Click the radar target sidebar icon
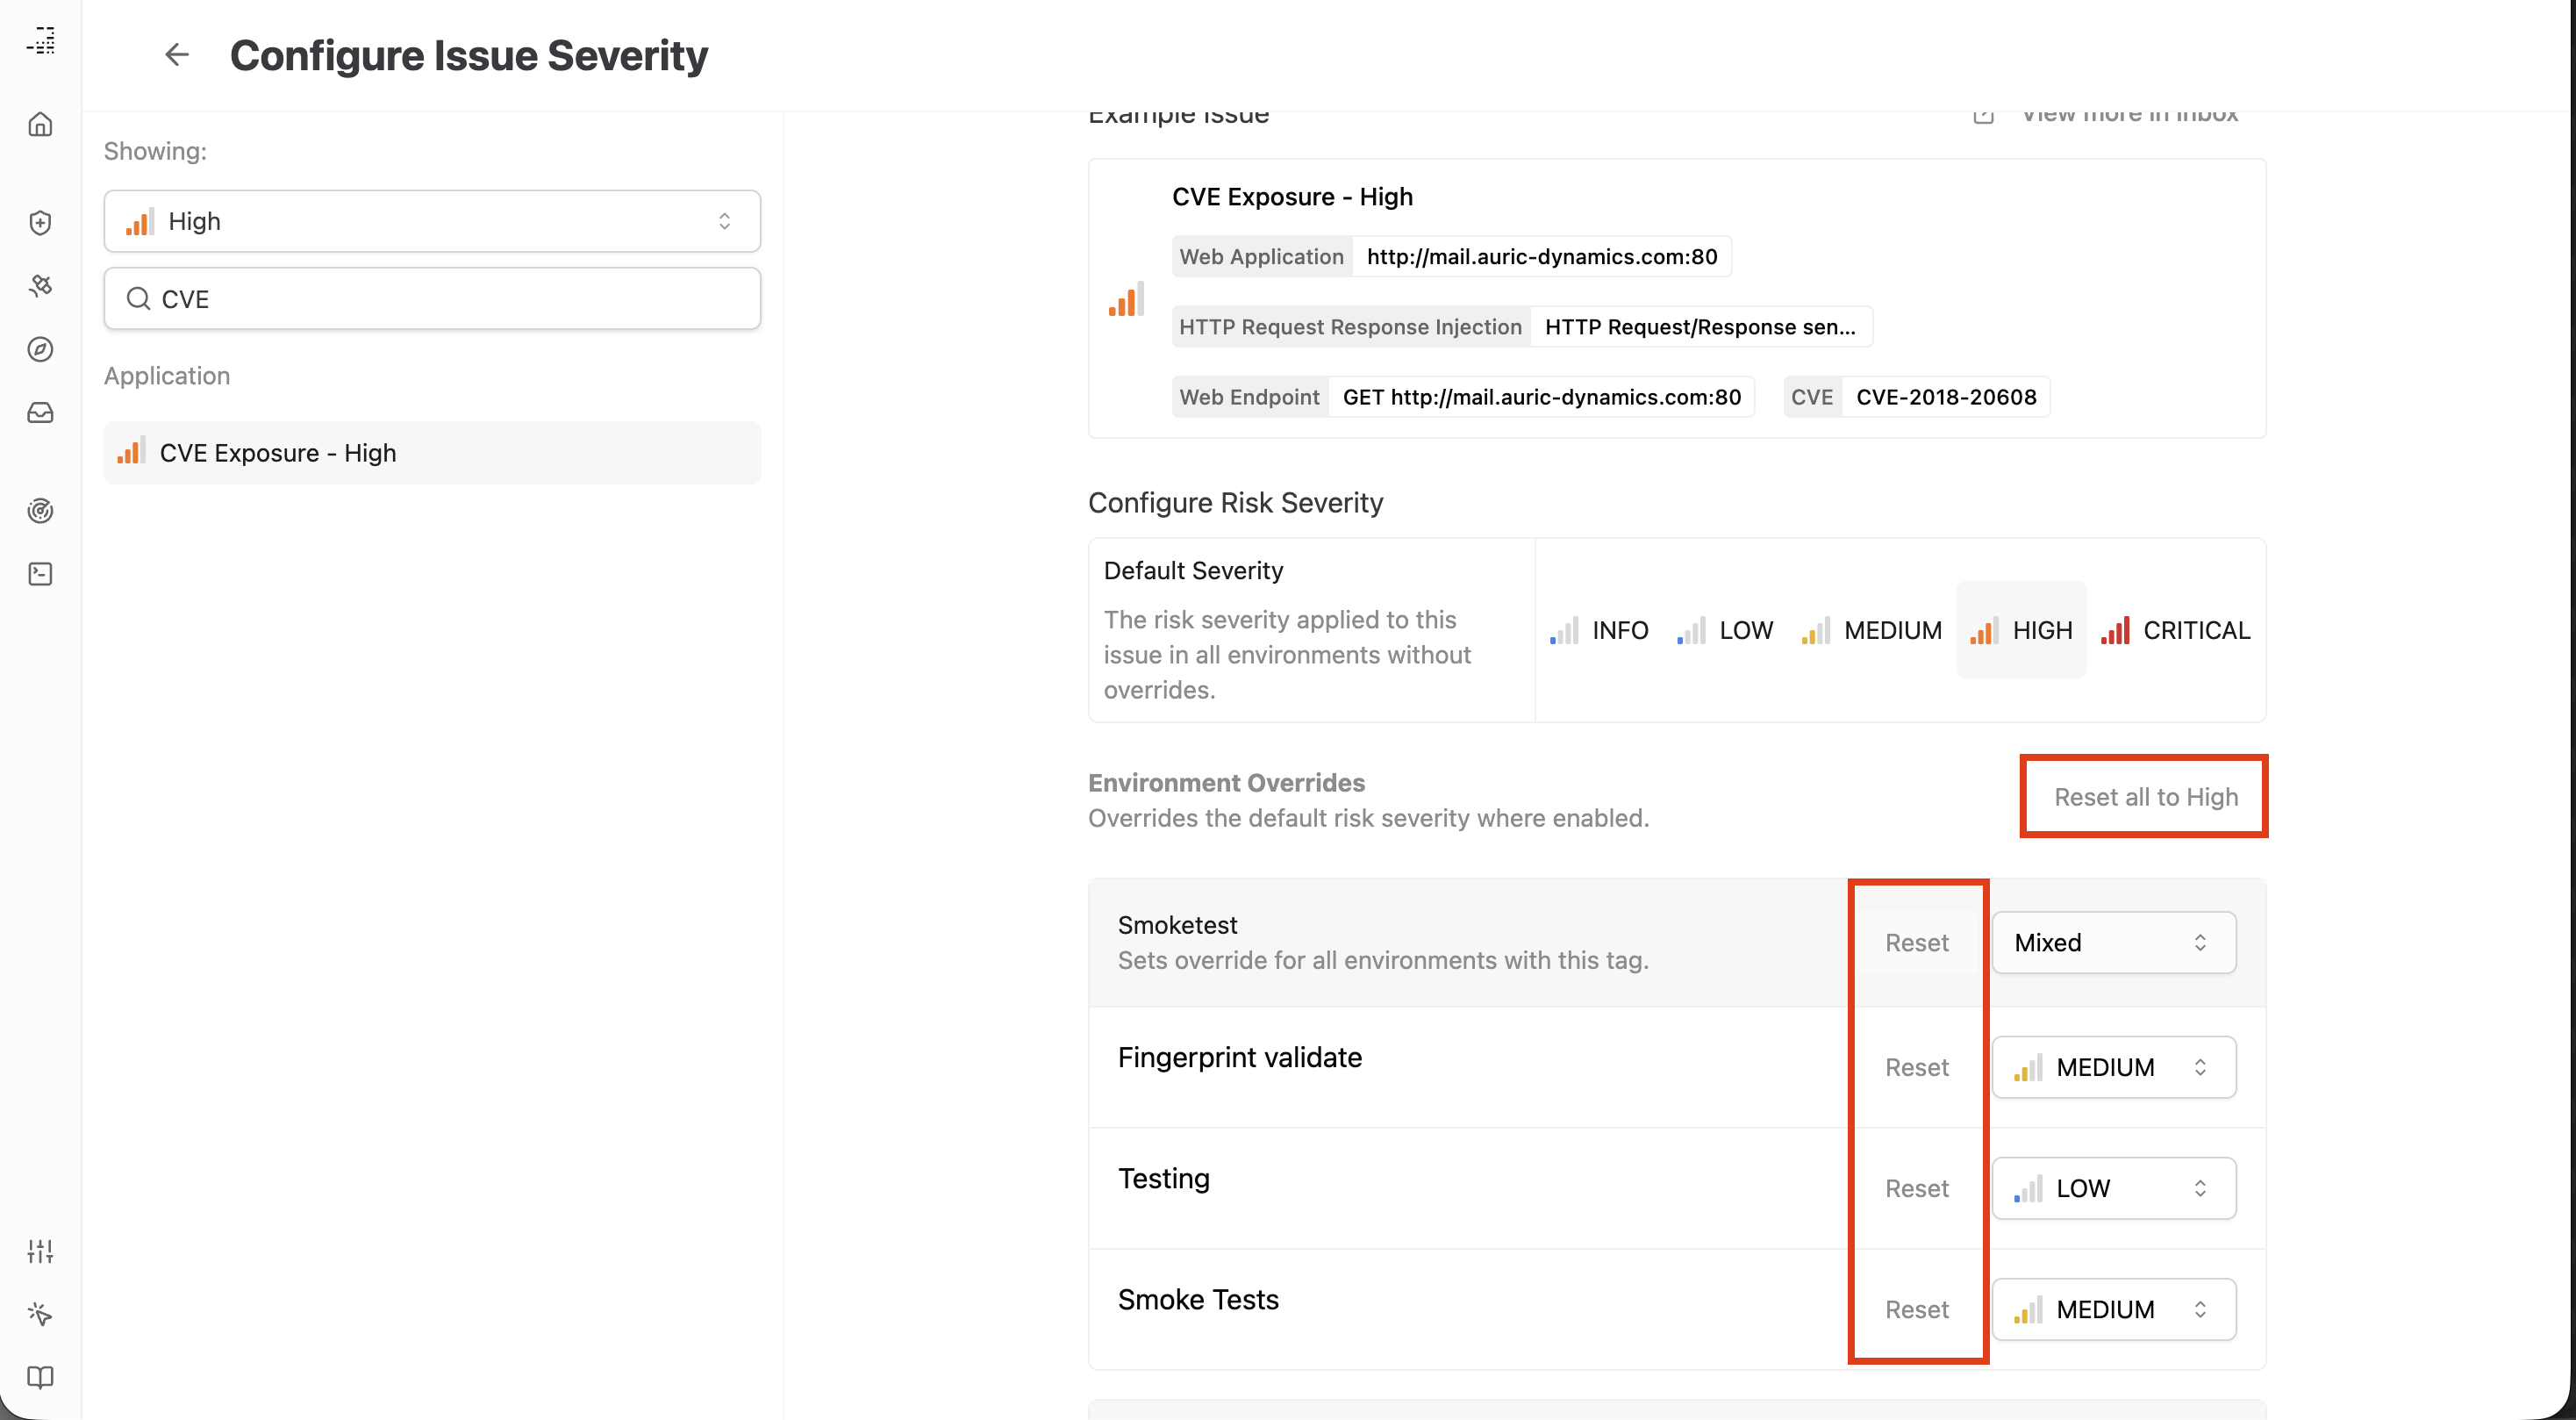Screen dimensions: 2576x1420 [40, 511]
